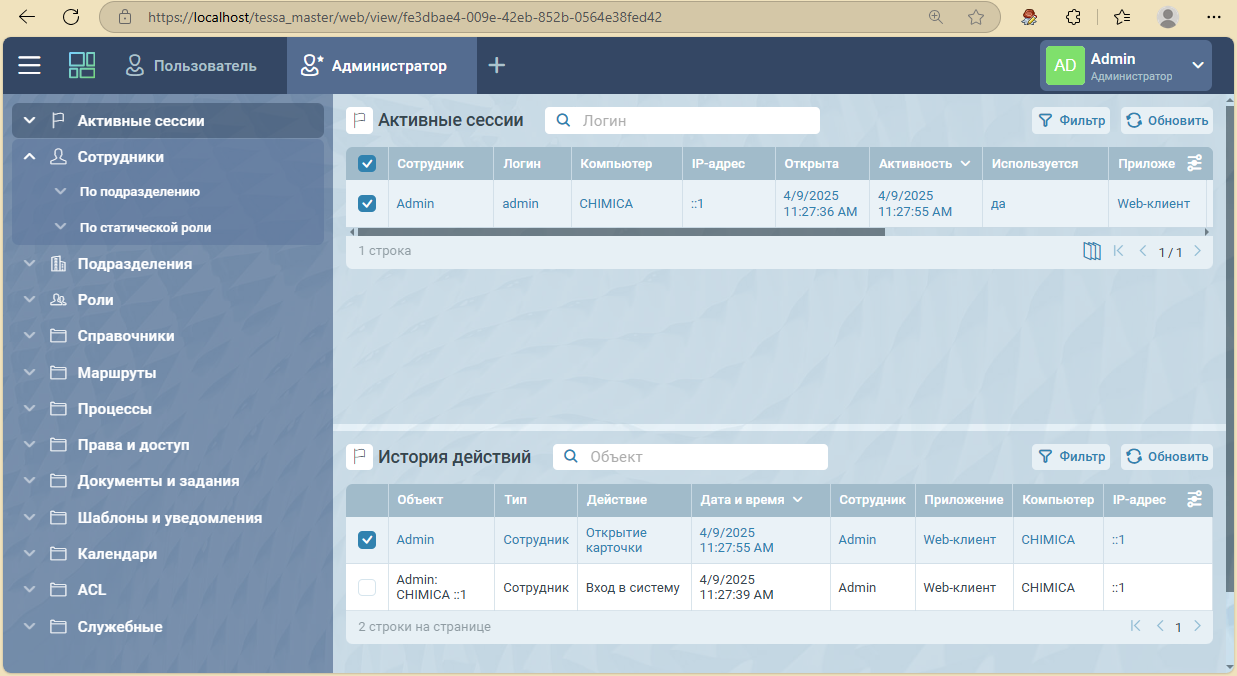Click the red flag icon beside История действий

(x=359, y=457)
